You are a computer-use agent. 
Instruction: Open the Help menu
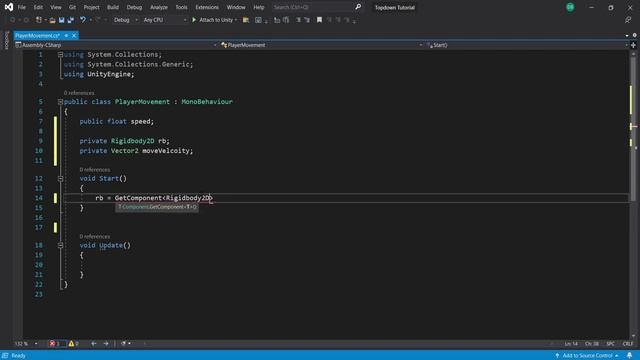[259, 7]
